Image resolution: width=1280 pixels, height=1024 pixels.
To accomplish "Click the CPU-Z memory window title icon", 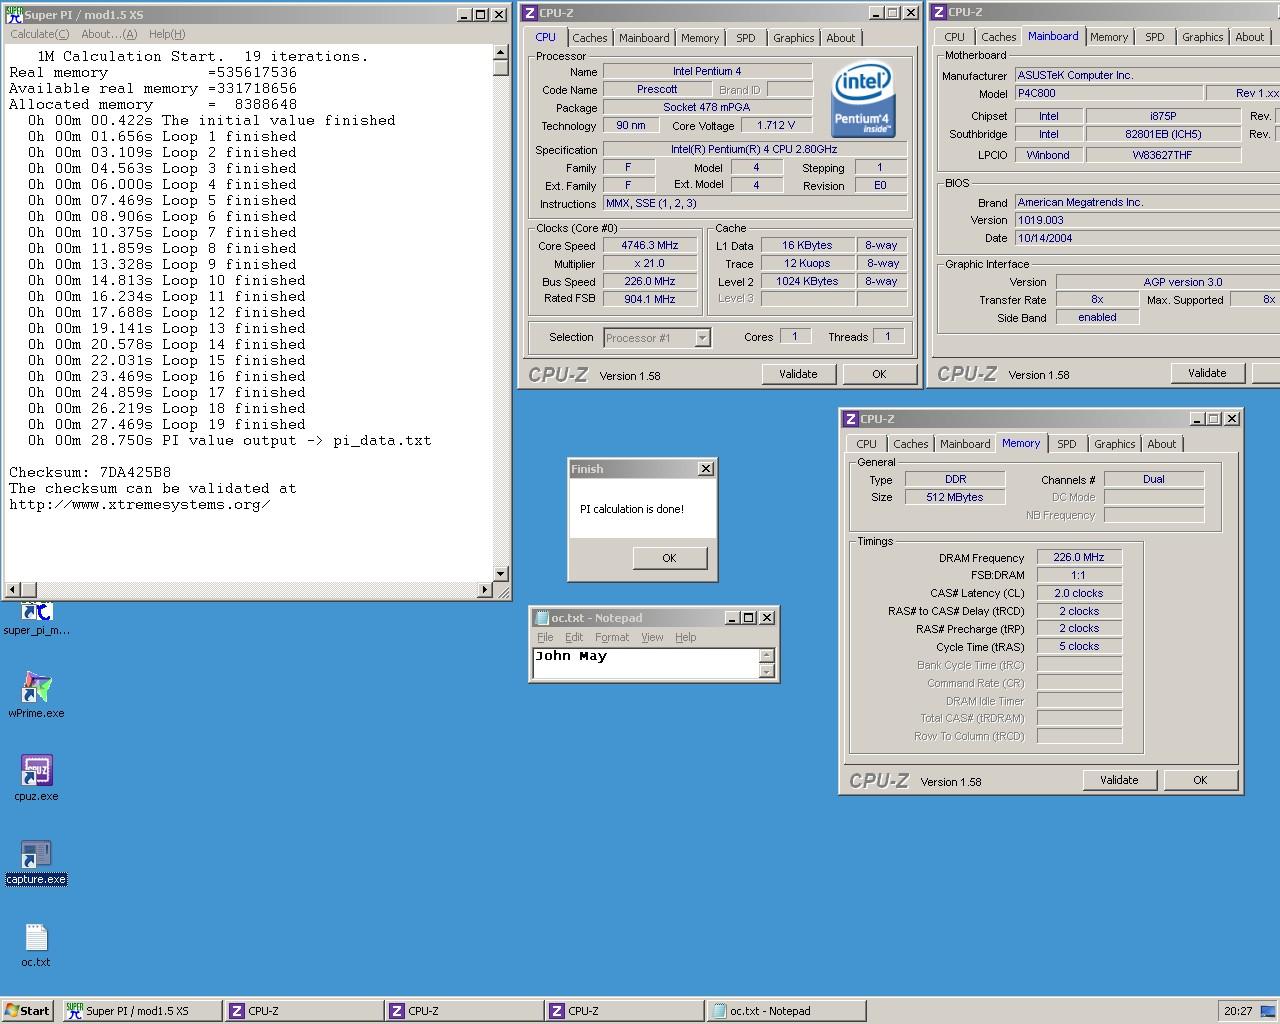I will (851, 419).
